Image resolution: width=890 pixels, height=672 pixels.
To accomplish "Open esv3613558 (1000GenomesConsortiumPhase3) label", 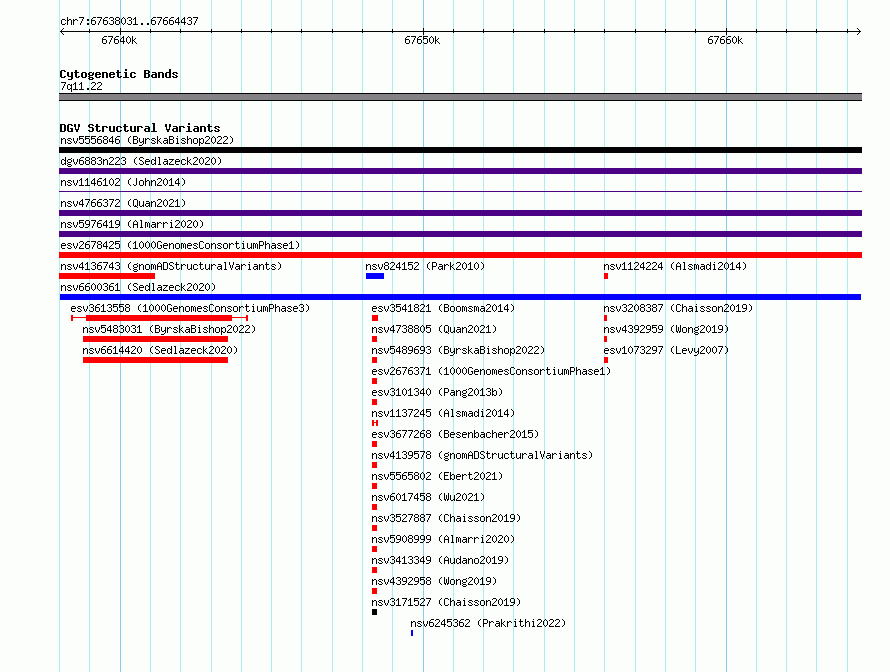I will click(x=190, y=308).
